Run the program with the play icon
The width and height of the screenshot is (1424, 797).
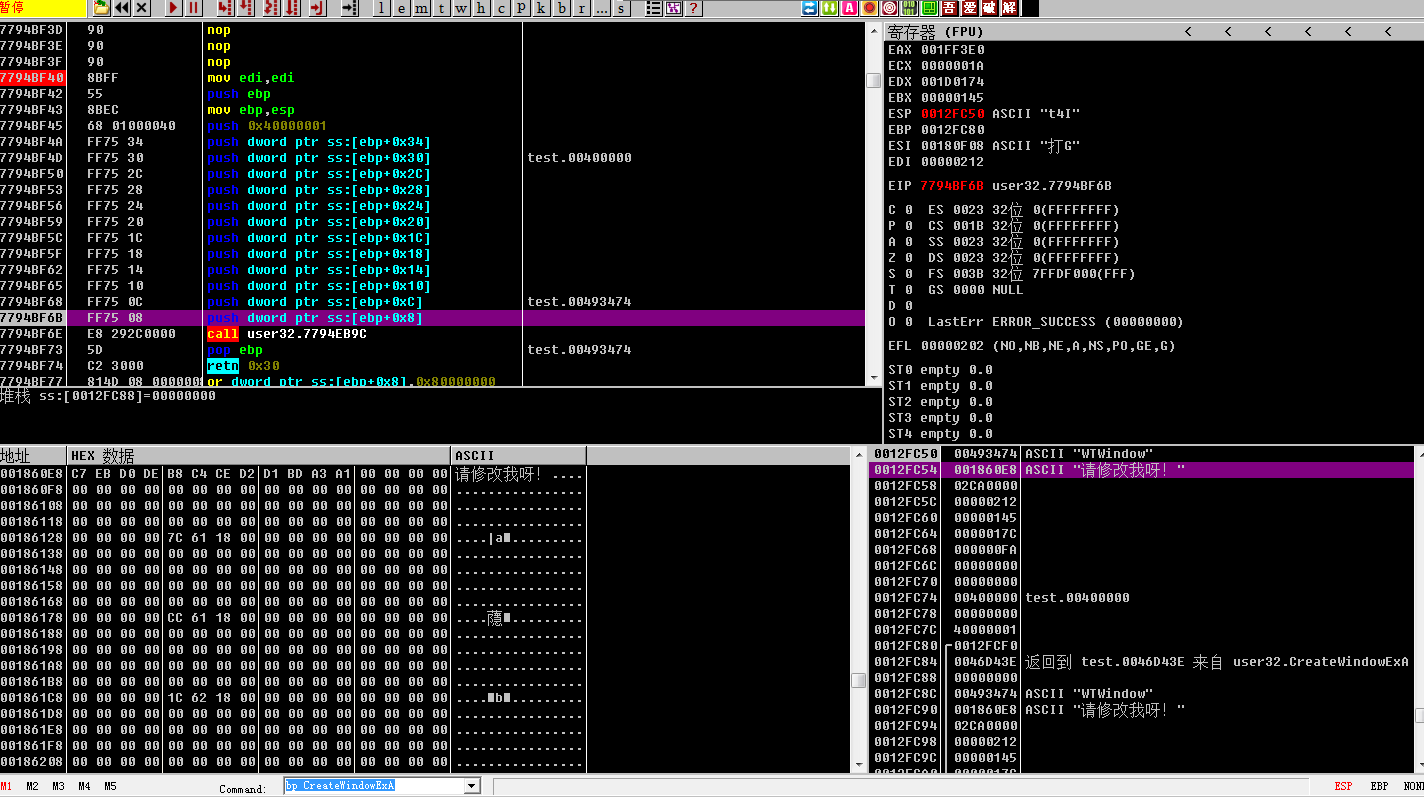pos(174,8)
